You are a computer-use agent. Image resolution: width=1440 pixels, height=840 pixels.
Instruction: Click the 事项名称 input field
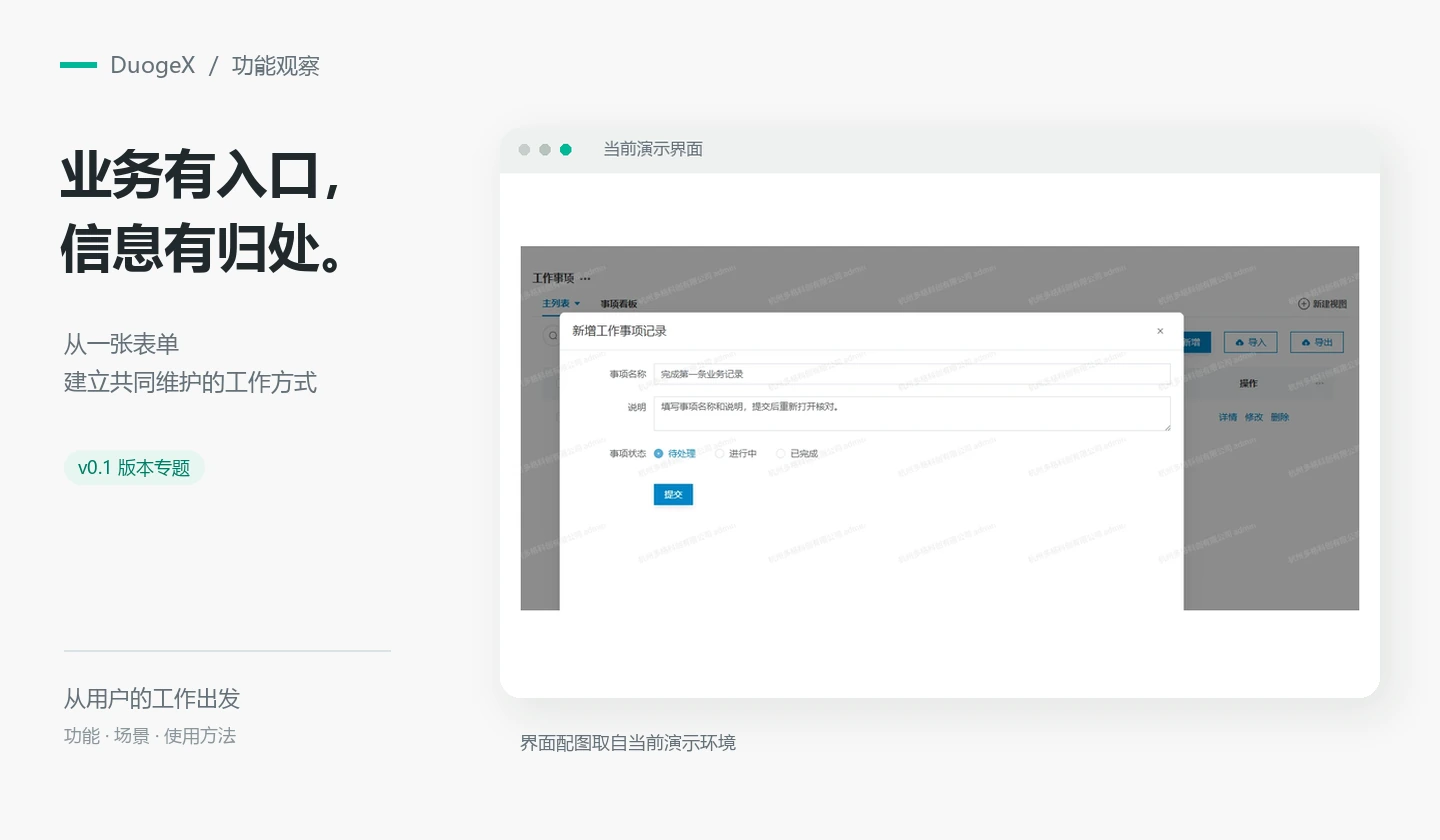(x=911, y=374)
